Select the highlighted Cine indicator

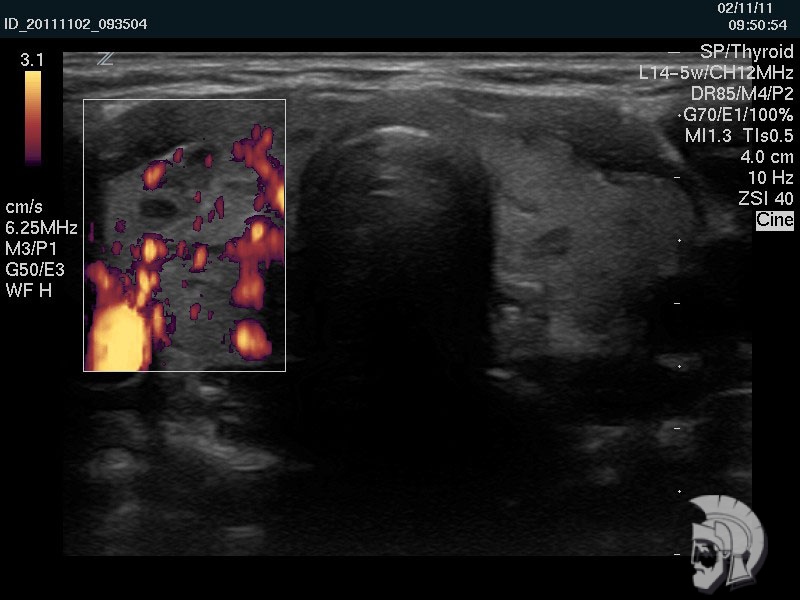click(x=775, y=220)
